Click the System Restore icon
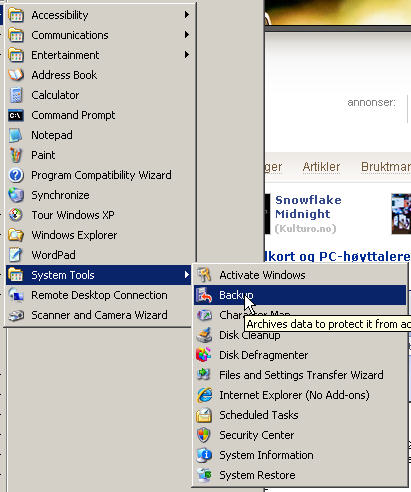 click(204, 475)
